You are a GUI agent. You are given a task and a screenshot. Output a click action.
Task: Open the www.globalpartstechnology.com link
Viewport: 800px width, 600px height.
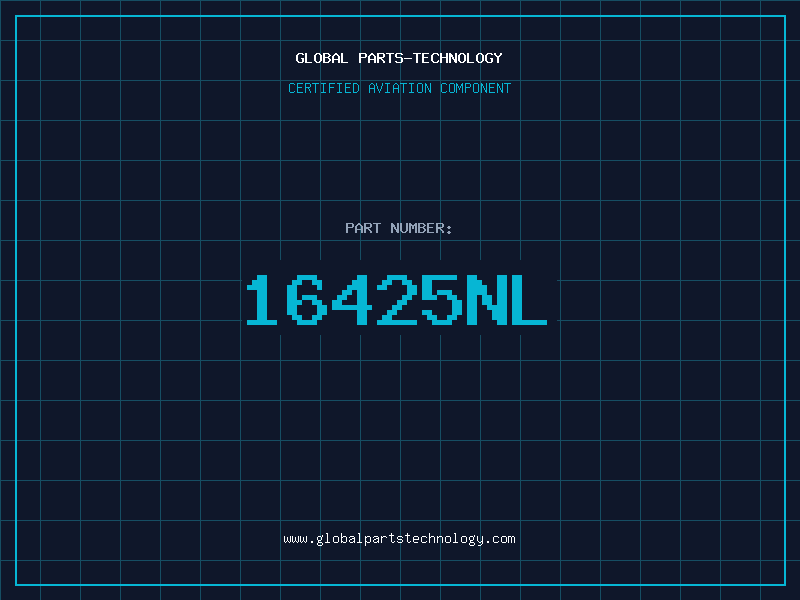(399, 539)
